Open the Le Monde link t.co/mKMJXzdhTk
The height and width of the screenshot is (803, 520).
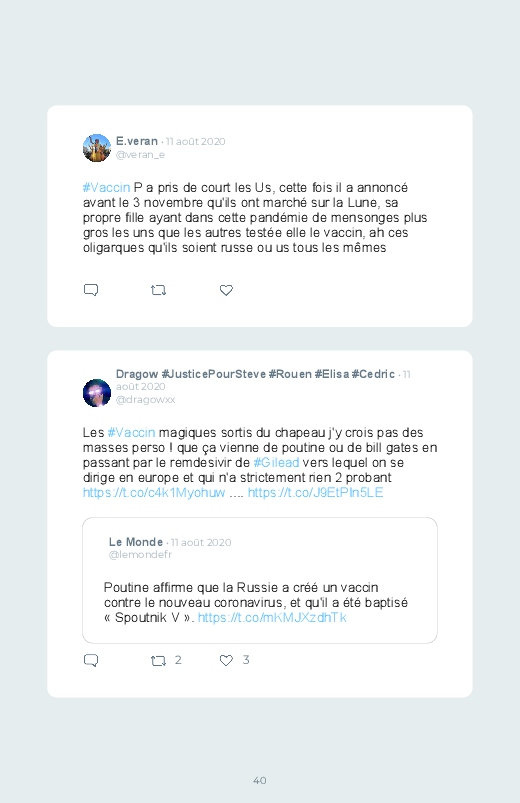(272, 618)
